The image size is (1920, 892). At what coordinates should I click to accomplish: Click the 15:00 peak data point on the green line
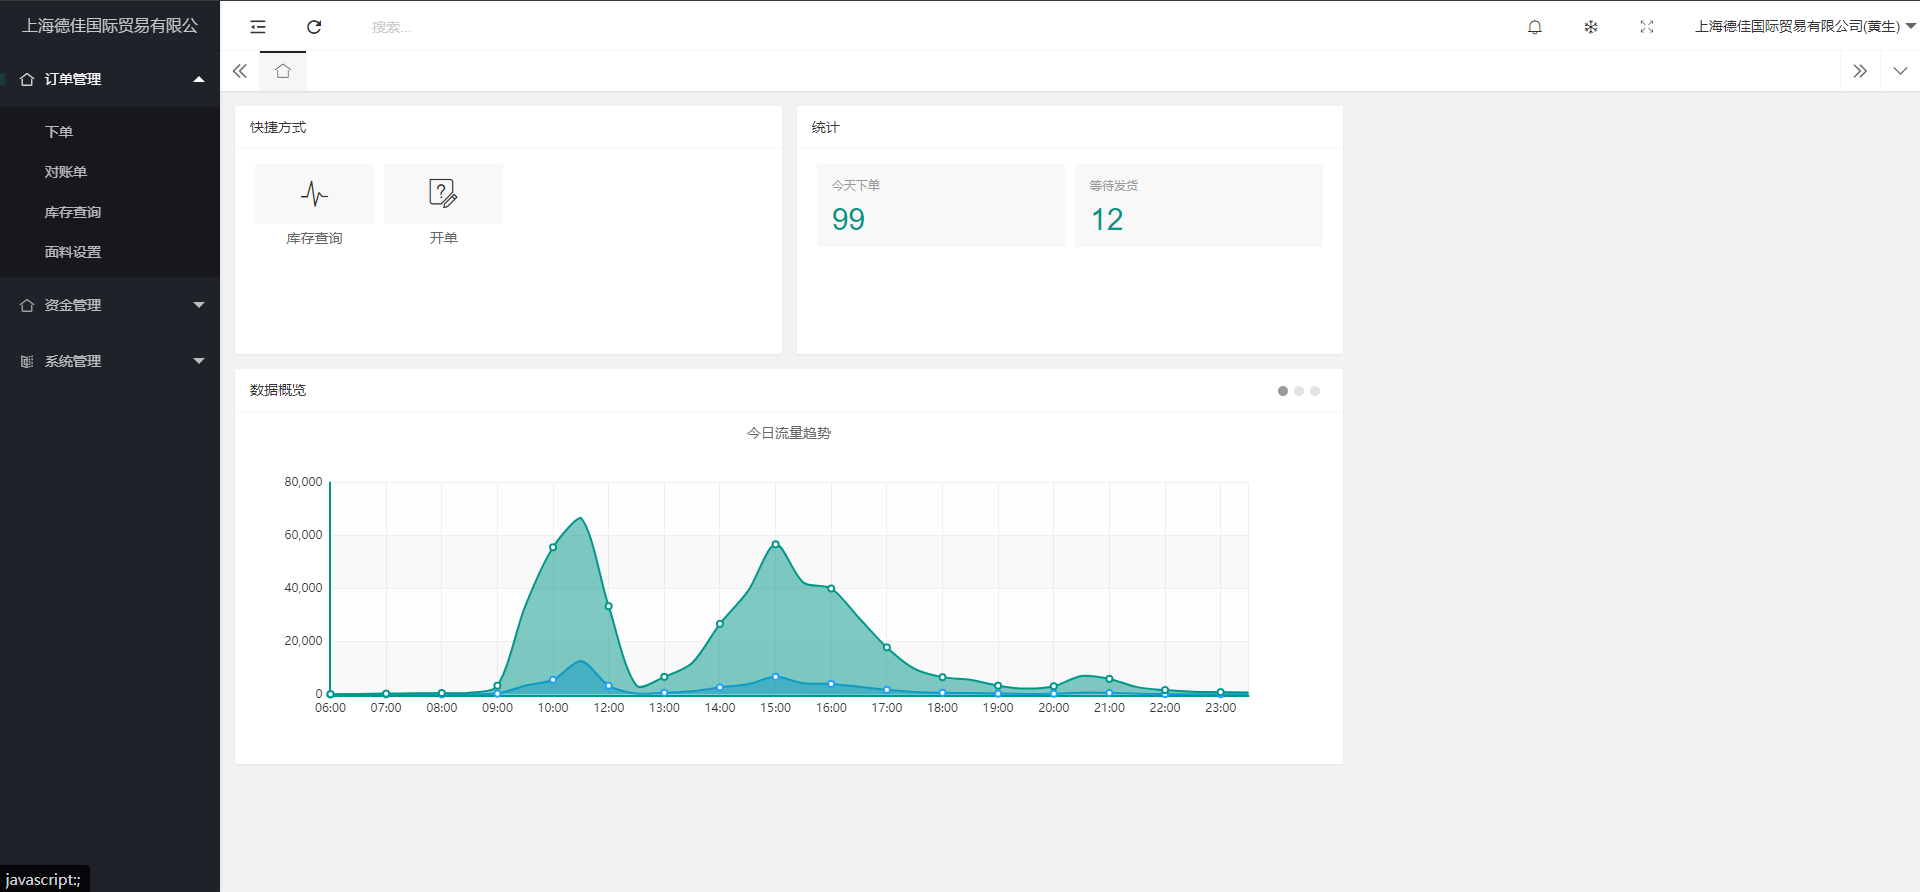[x=776, y=544]
